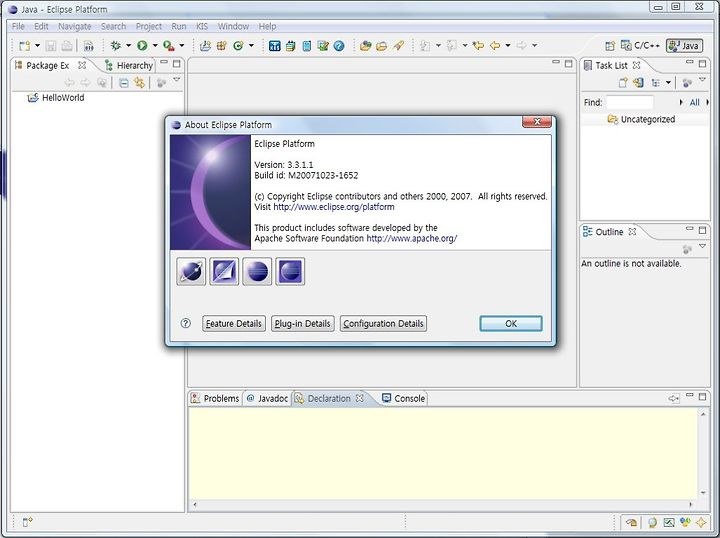720x538 pixels.
Task: Open the New Class dropdown arrow
Action: (251, 45)
